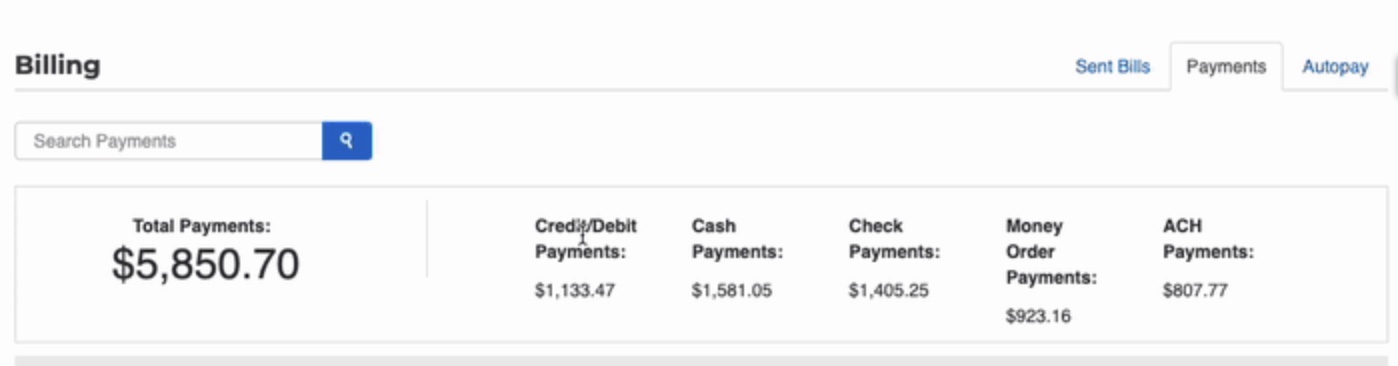Click the ACH Payments label
This screenshot has width=1398, height=366.
(x=1208, y=239)
